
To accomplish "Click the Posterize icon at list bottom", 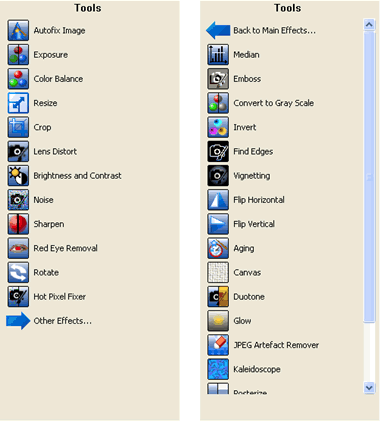I will point(218,389).
